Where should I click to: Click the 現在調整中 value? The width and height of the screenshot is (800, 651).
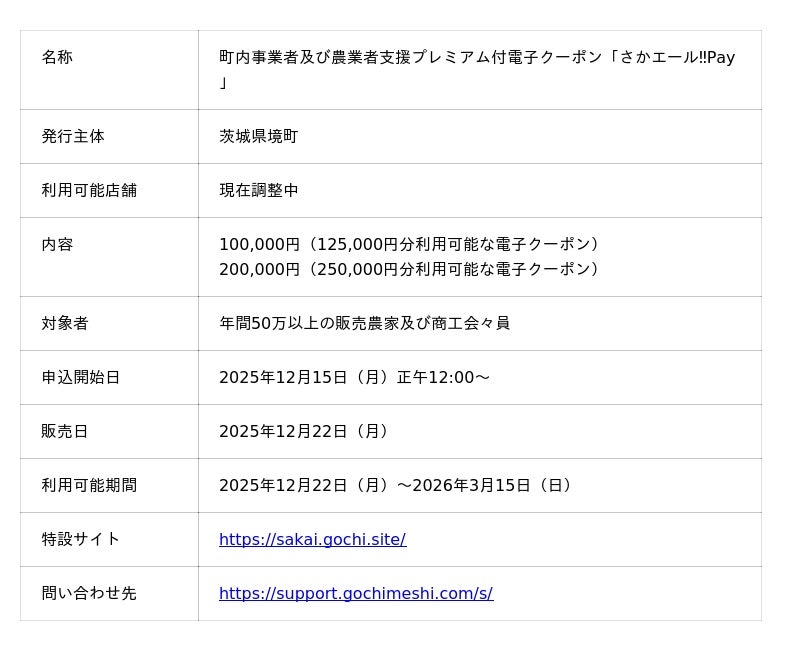point(258,191)
